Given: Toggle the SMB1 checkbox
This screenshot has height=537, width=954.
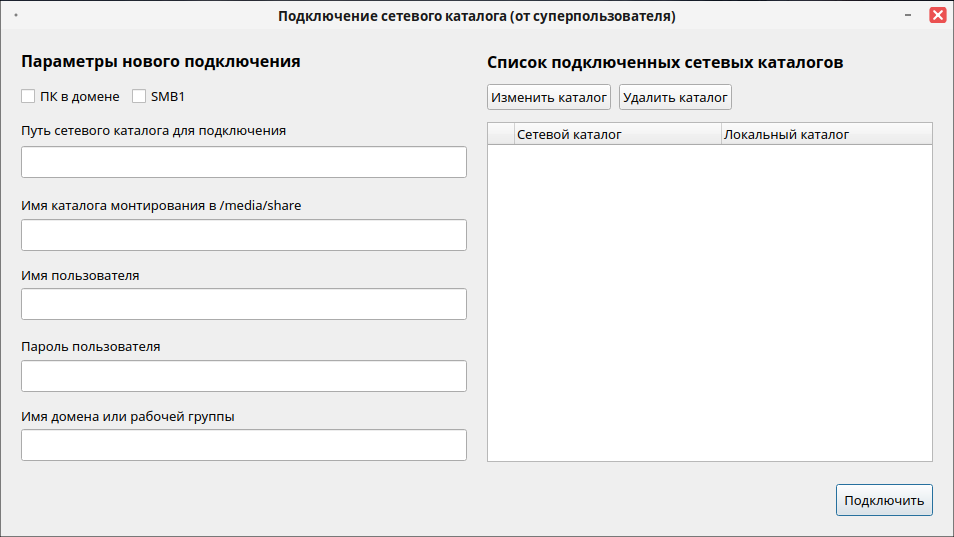Looking at the screenshot, I should (x=139, y=97).
